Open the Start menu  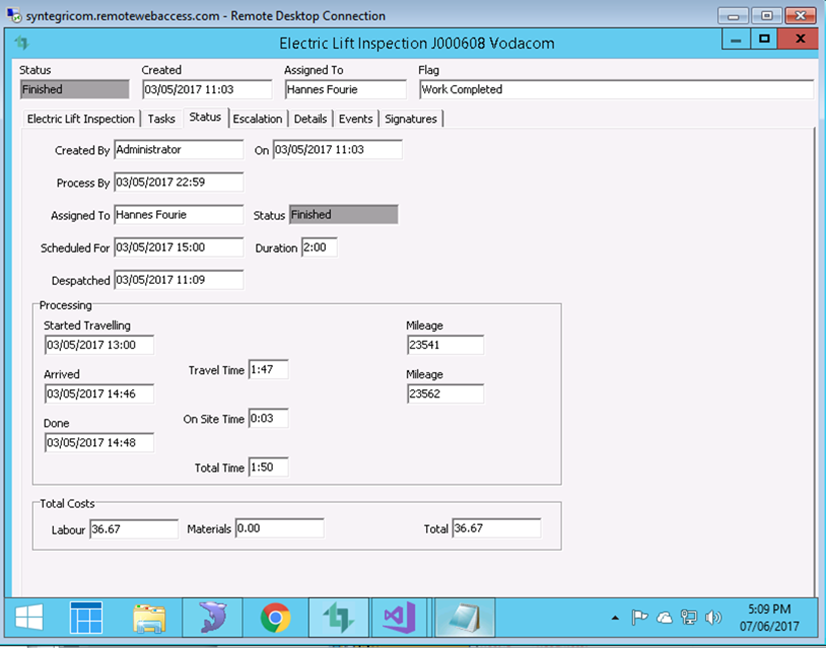27,617
